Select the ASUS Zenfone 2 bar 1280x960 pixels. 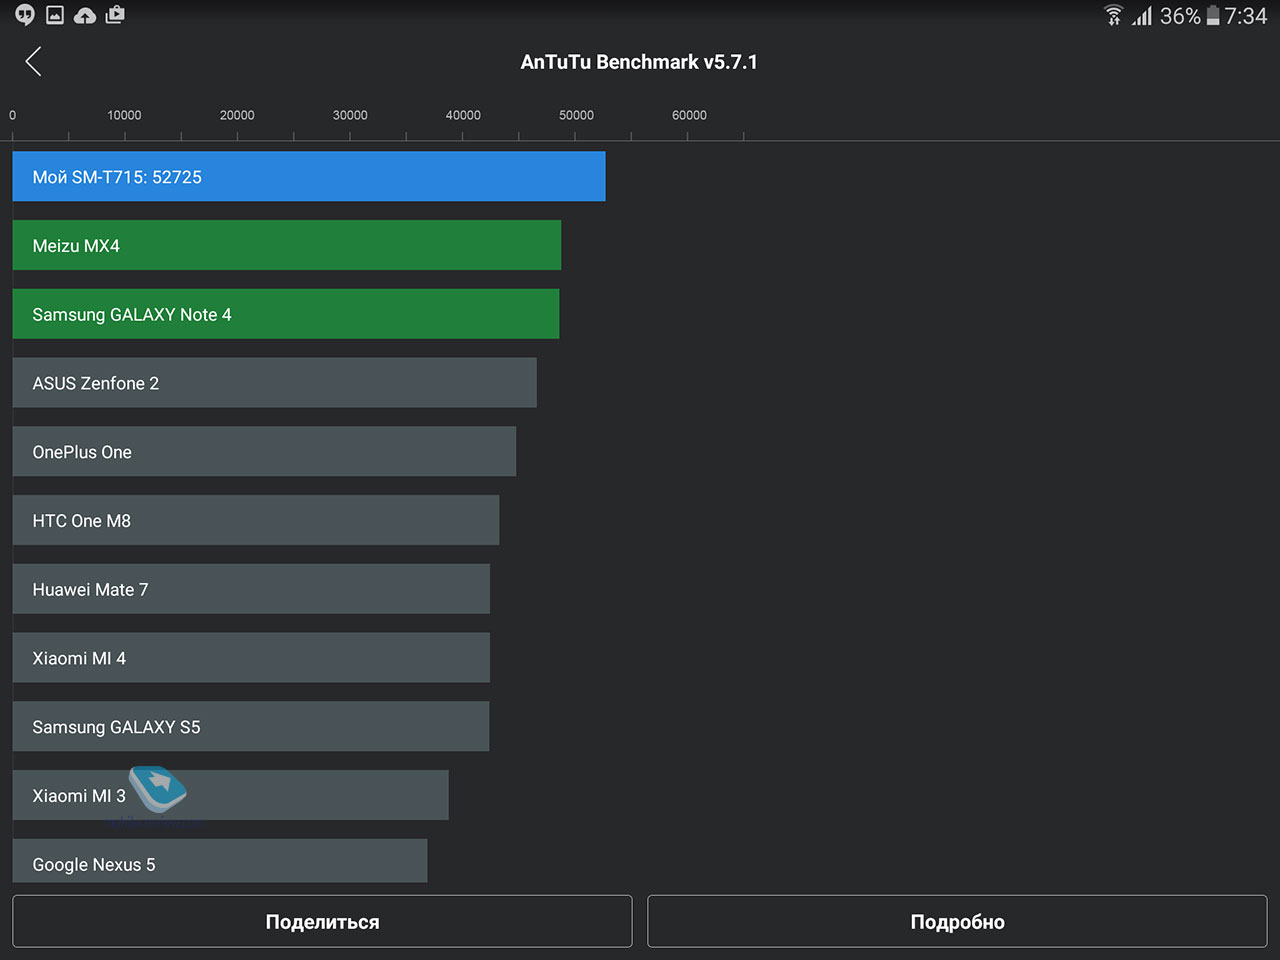click(x=275, y=382)
